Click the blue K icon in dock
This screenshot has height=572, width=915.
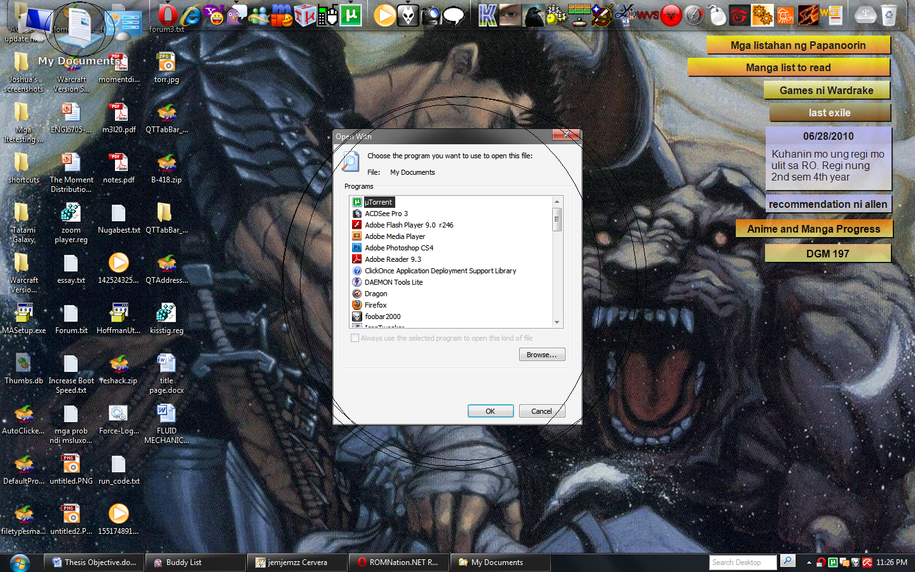487,16
